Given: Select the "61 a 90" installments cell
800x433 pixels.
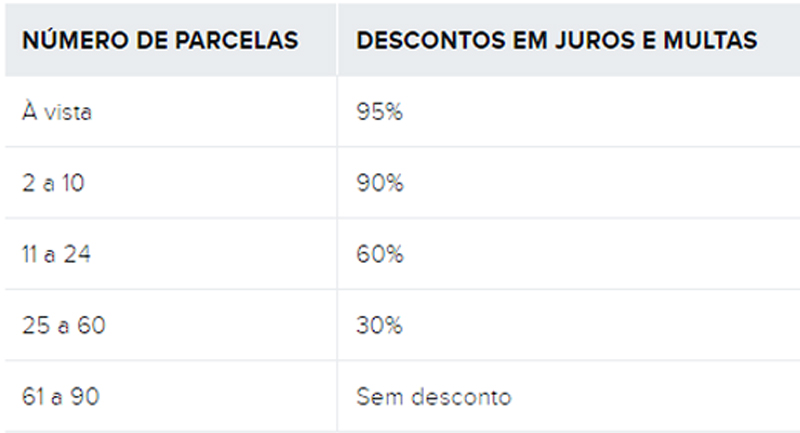Looking at the screenshot, I should [x=60, y=397].
